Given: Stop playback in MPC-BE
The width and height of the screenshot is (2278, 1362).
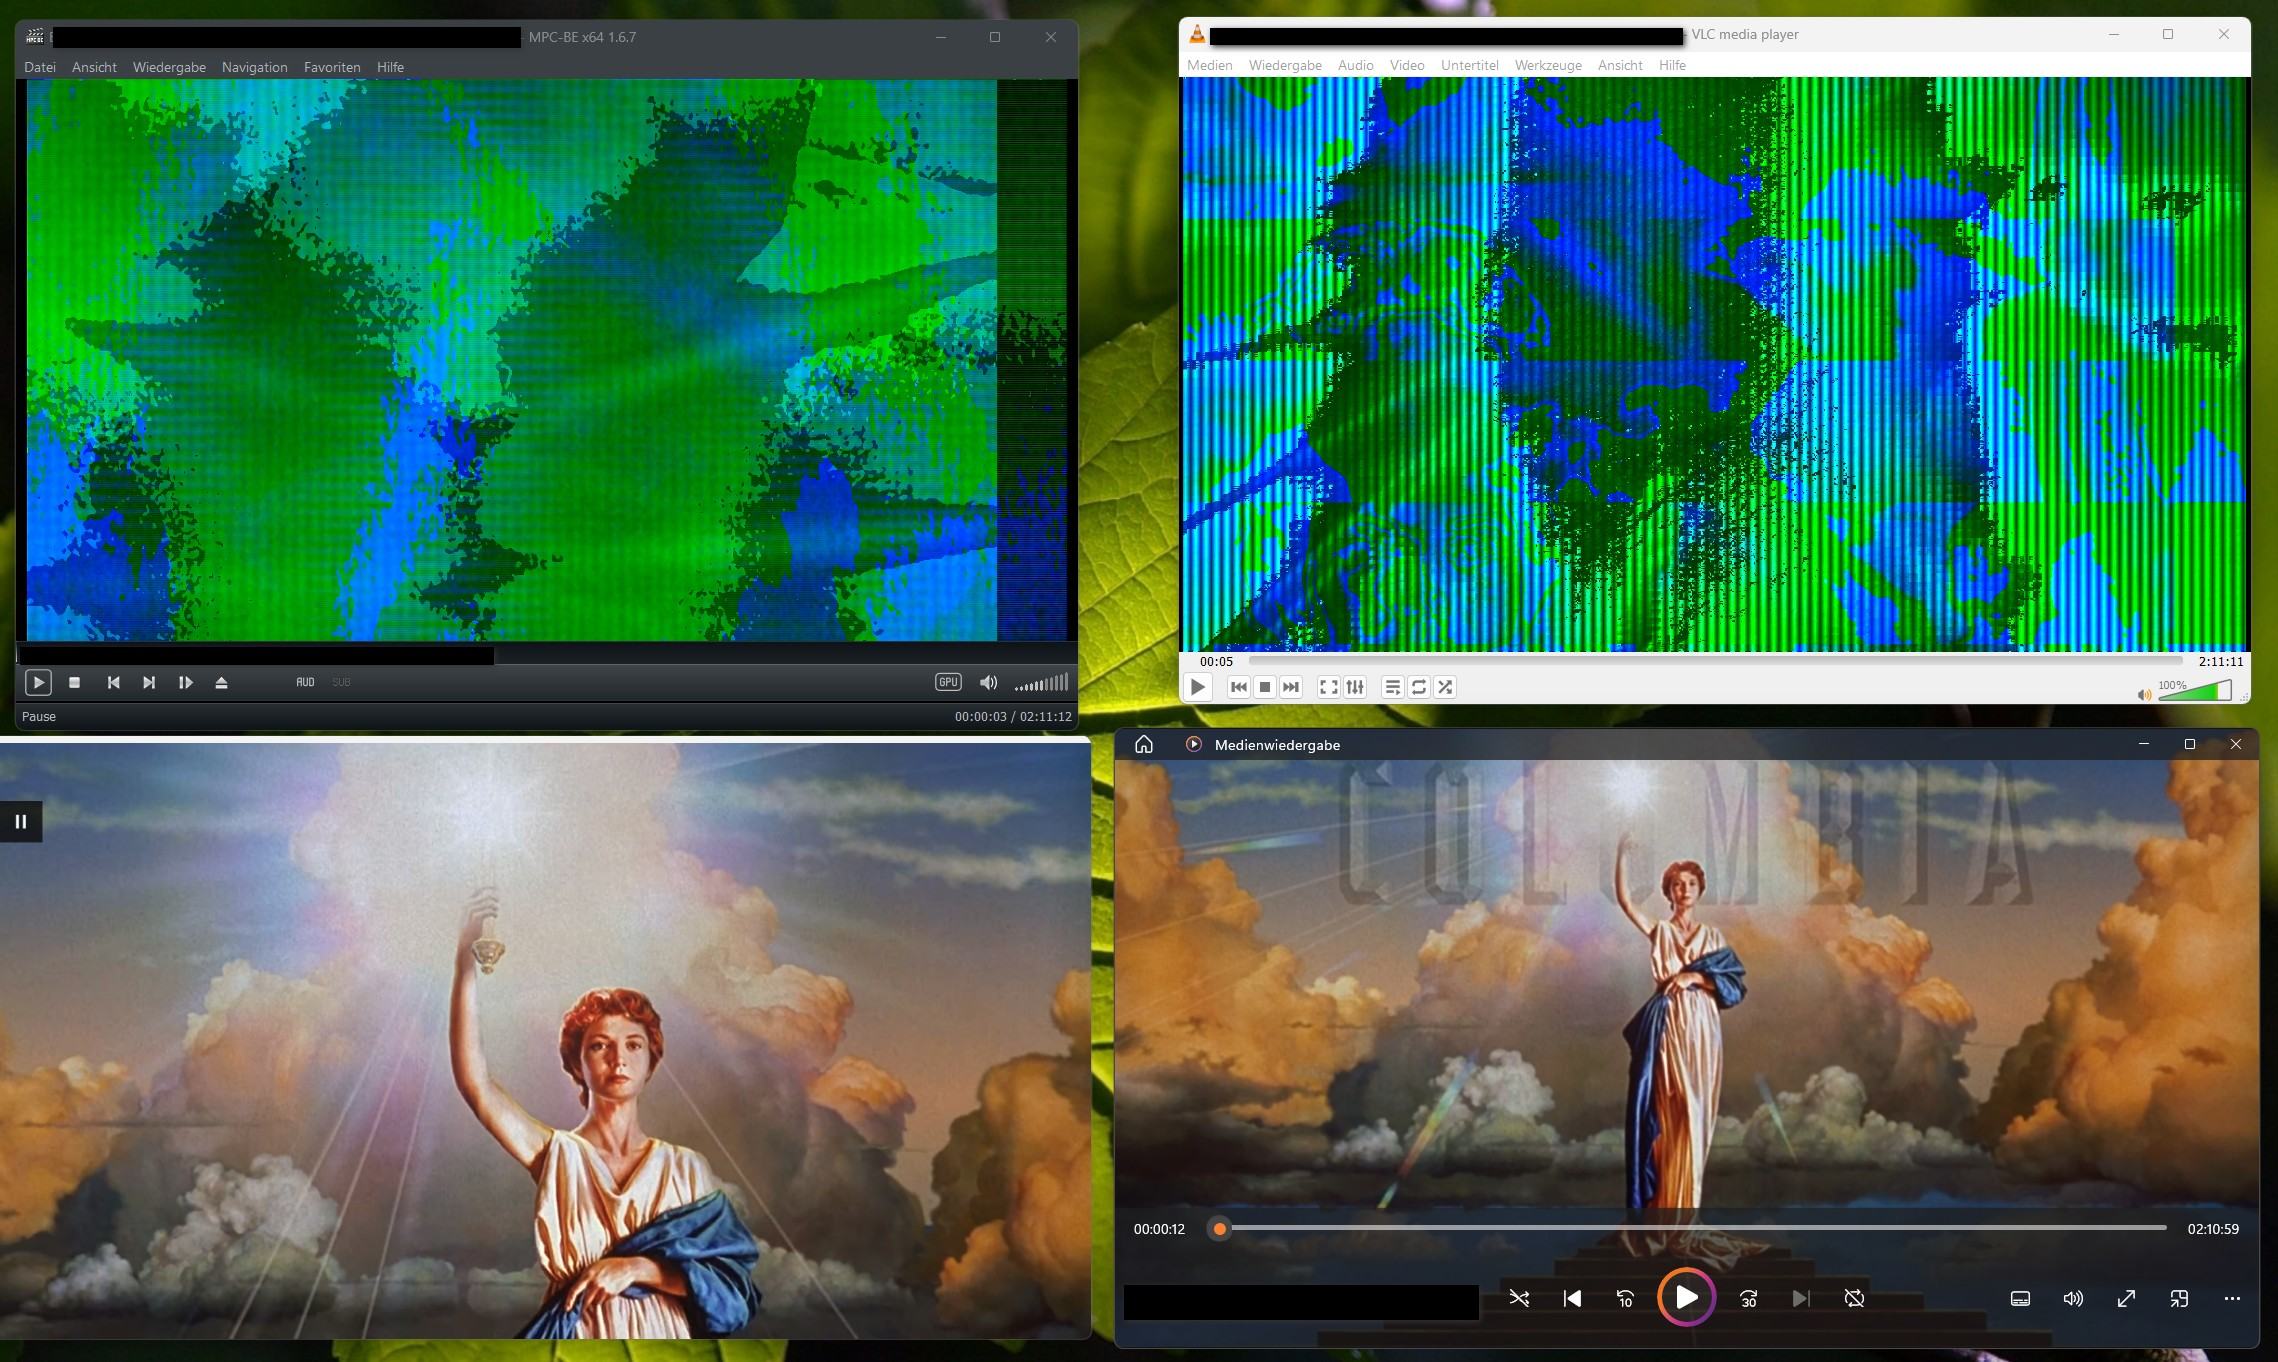Looking at the screenshot, I should [x=74, y=683].
